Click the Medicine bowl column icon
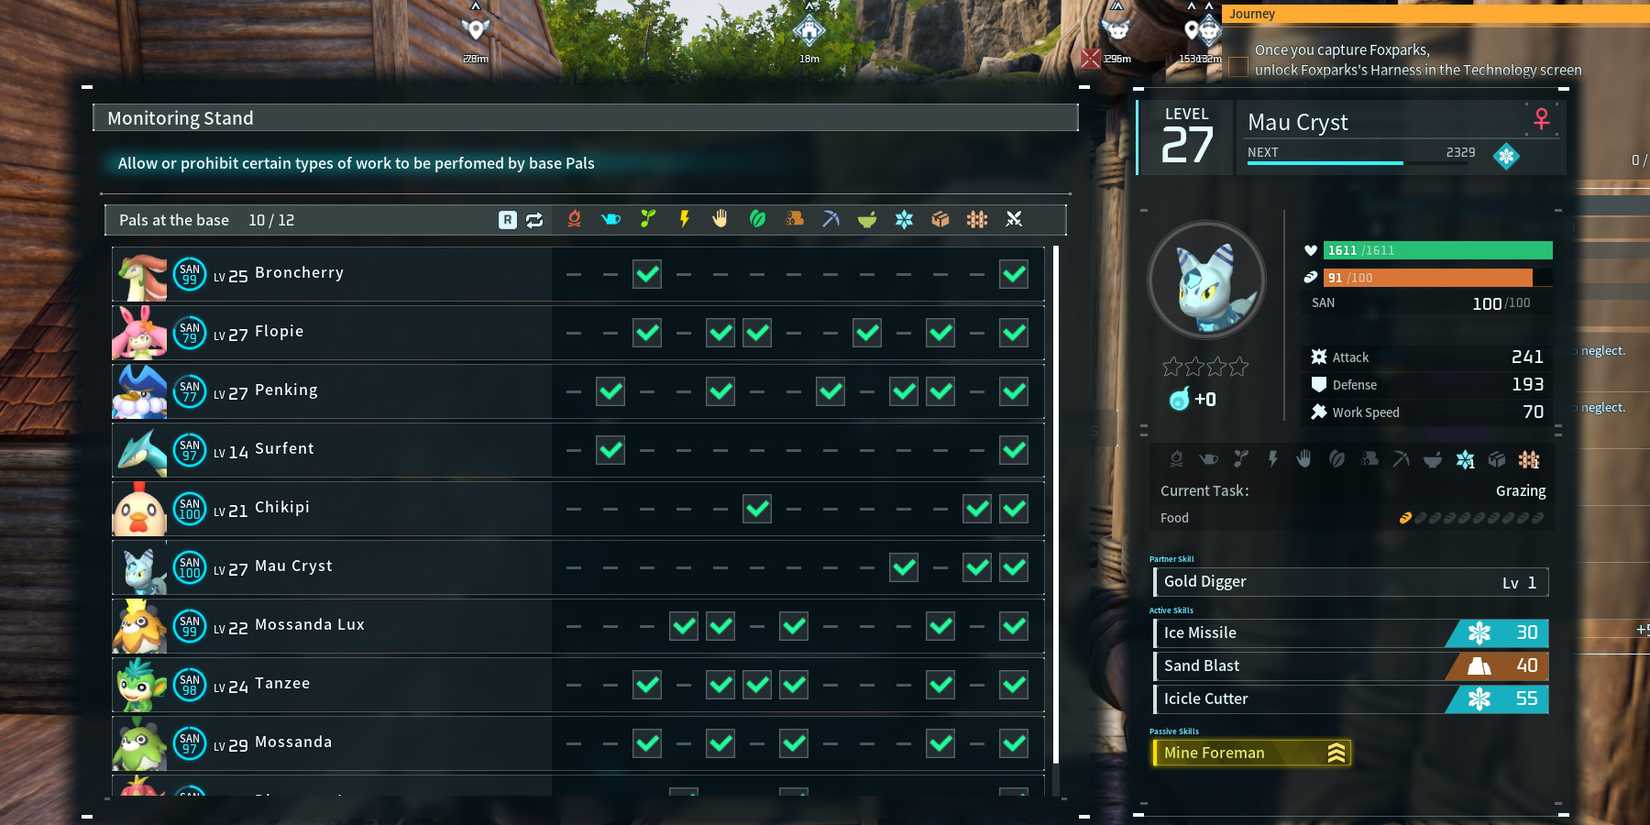Image resolution: width=1650 pixels, height=825 pixels. click(867, 219)
